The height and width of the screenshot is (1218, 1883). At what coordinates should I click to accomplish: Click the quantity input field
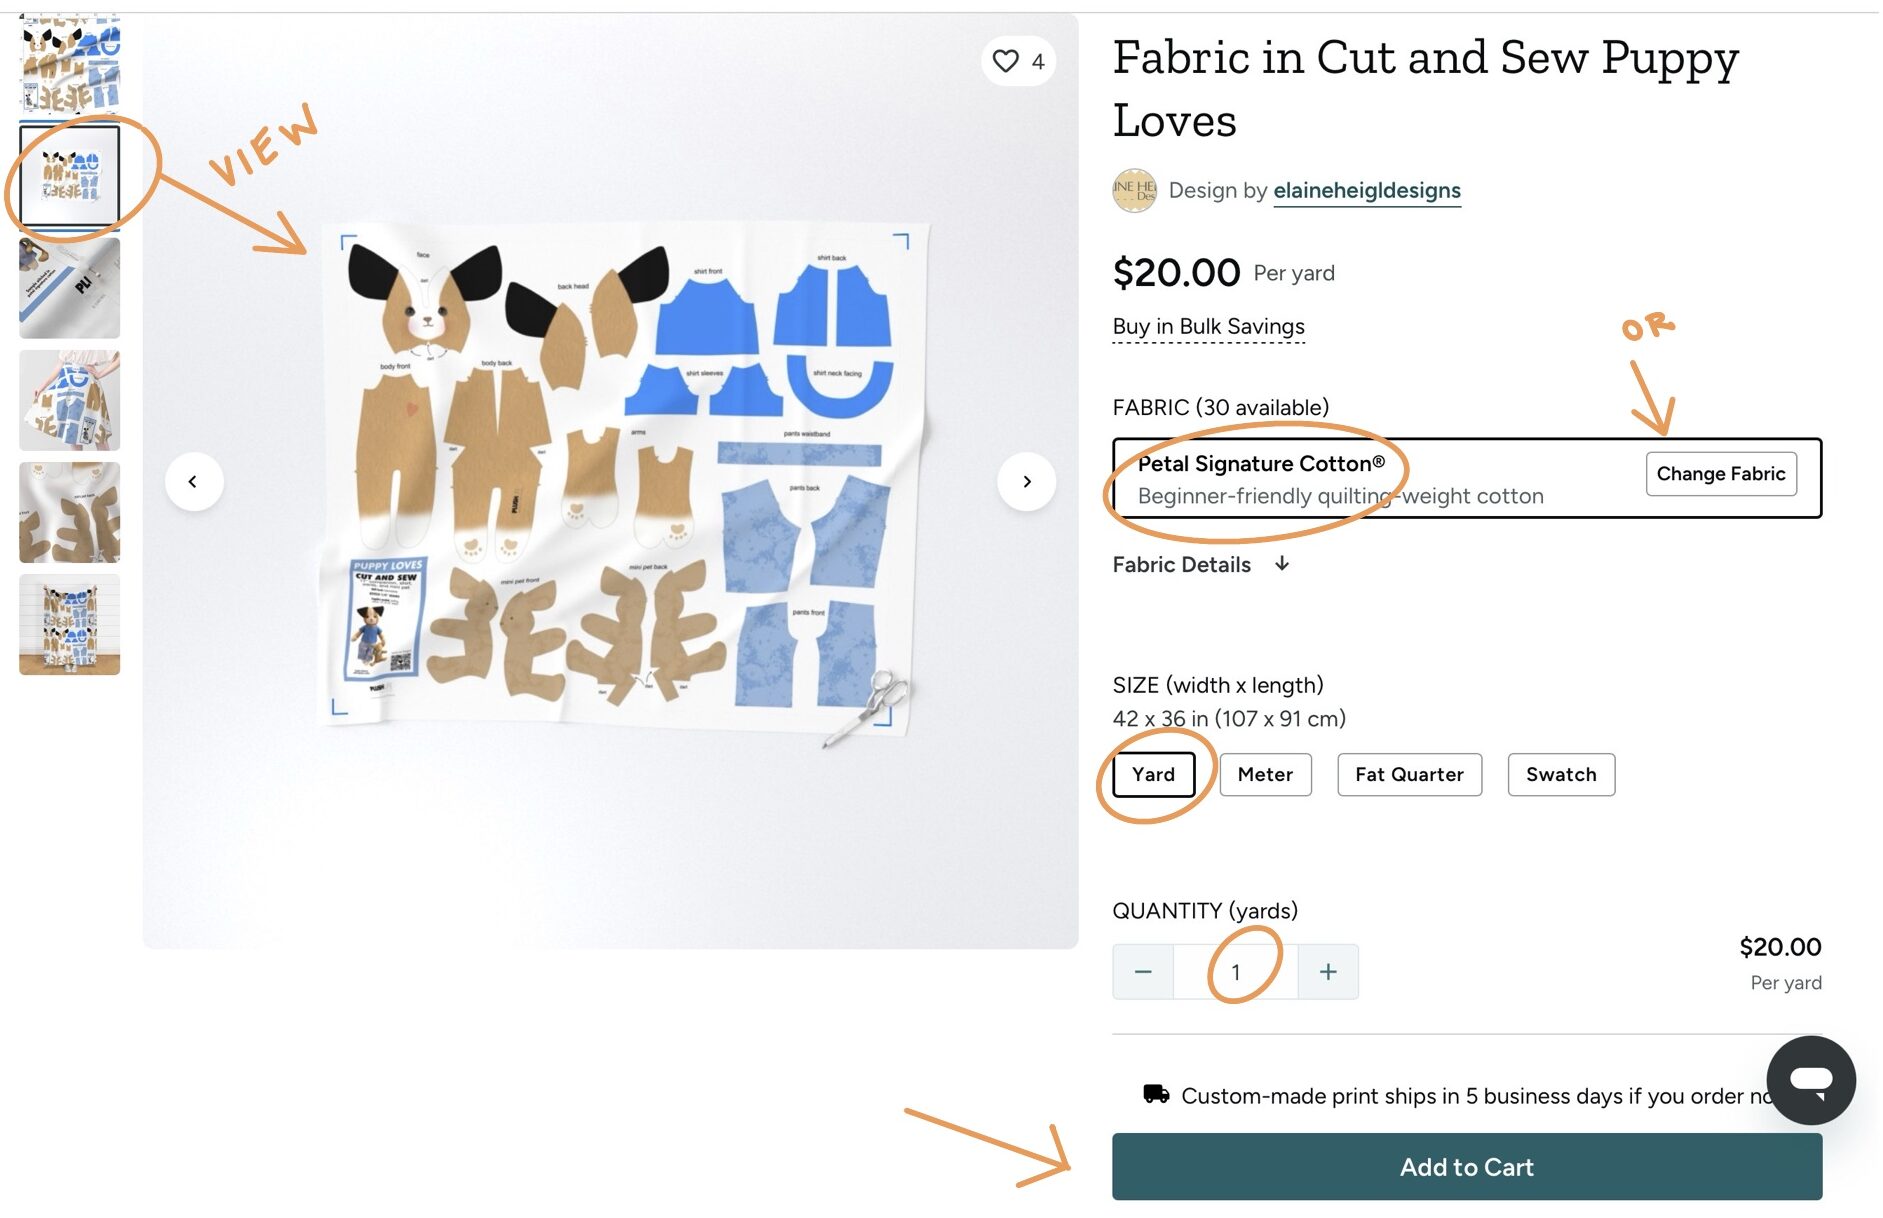click(x=1235, y=971)
